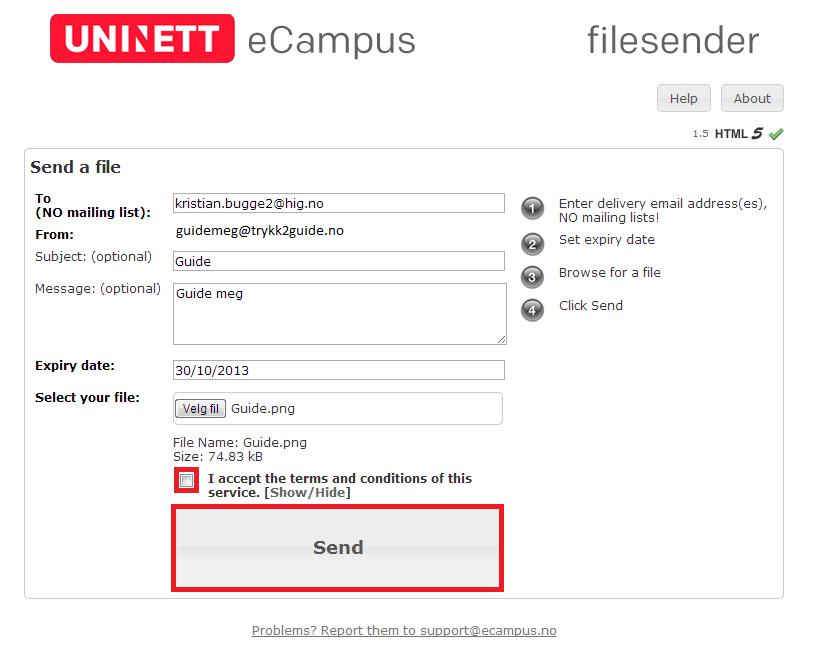Click the UNINETT red logo
Screen dimensions: 815x657
point(142,38)
